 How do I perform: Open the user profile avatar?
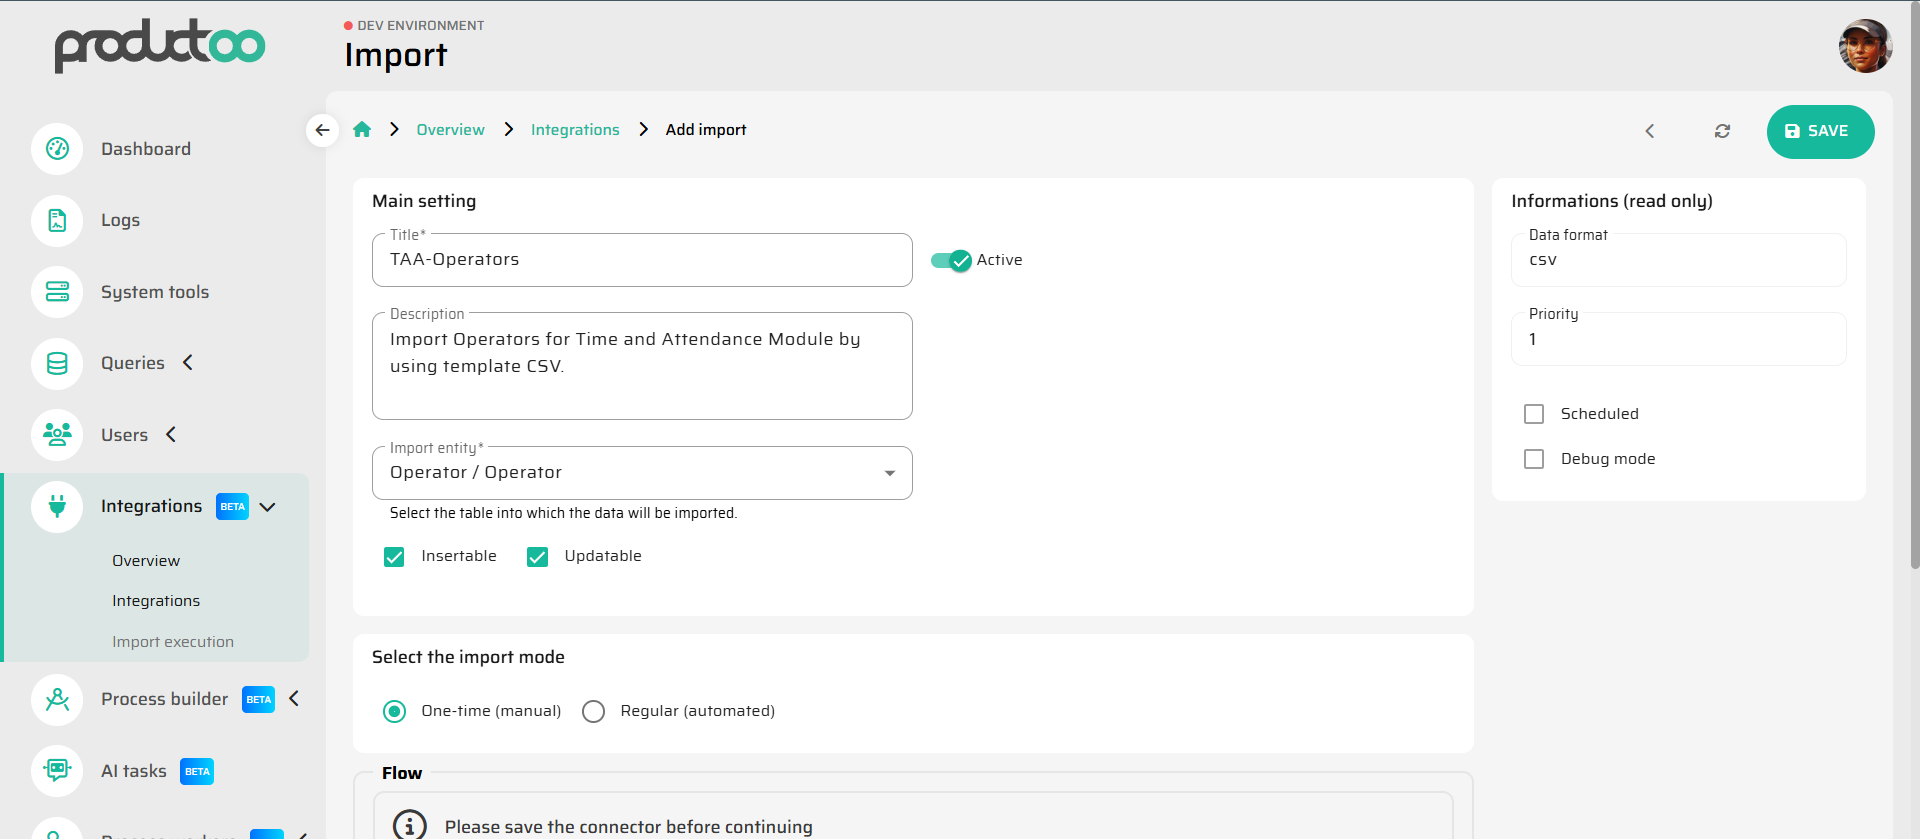[x=1865, y=46]
